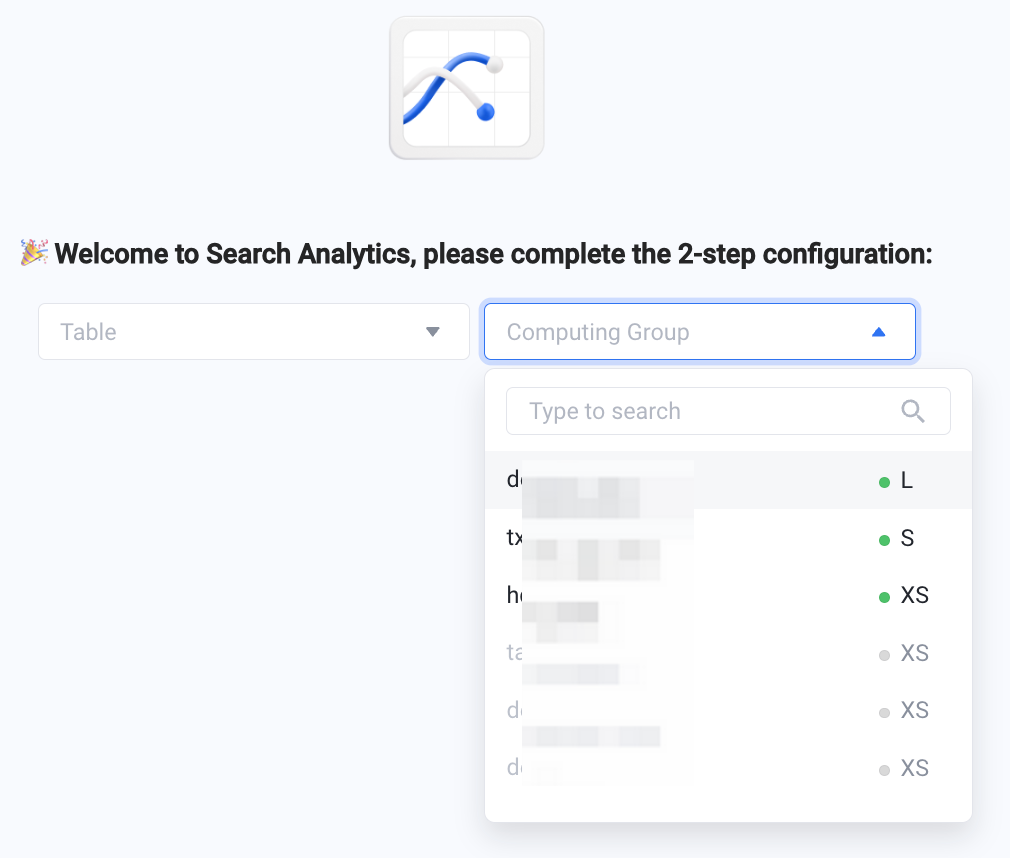Click green status dot beside L size
The width and height of the screenshot is (1010, 858).
884,482
